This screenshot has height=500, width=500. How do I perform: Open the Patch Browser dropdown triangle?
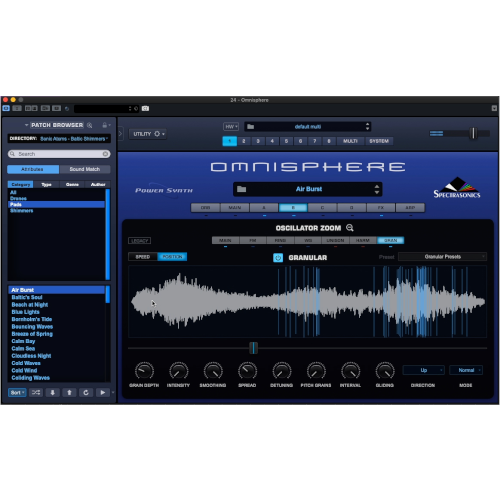pos(26,125)
